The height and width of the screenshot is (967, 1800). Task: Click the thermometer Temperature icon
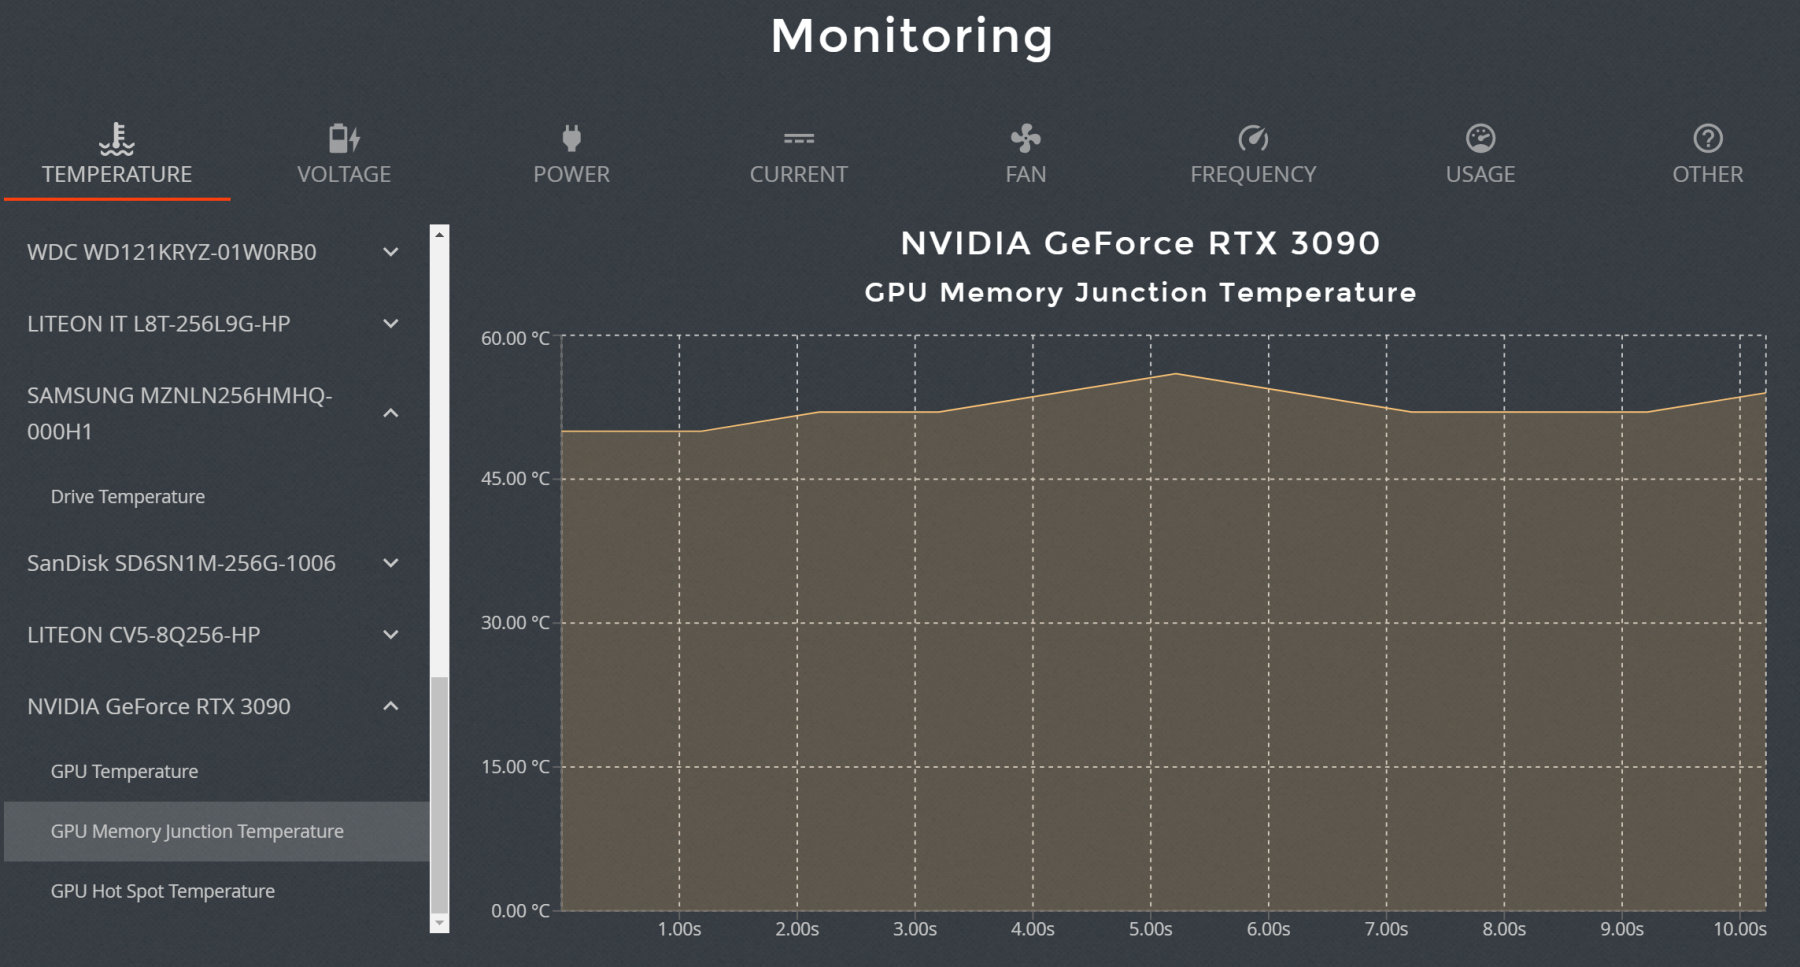(x=117, y=138)
